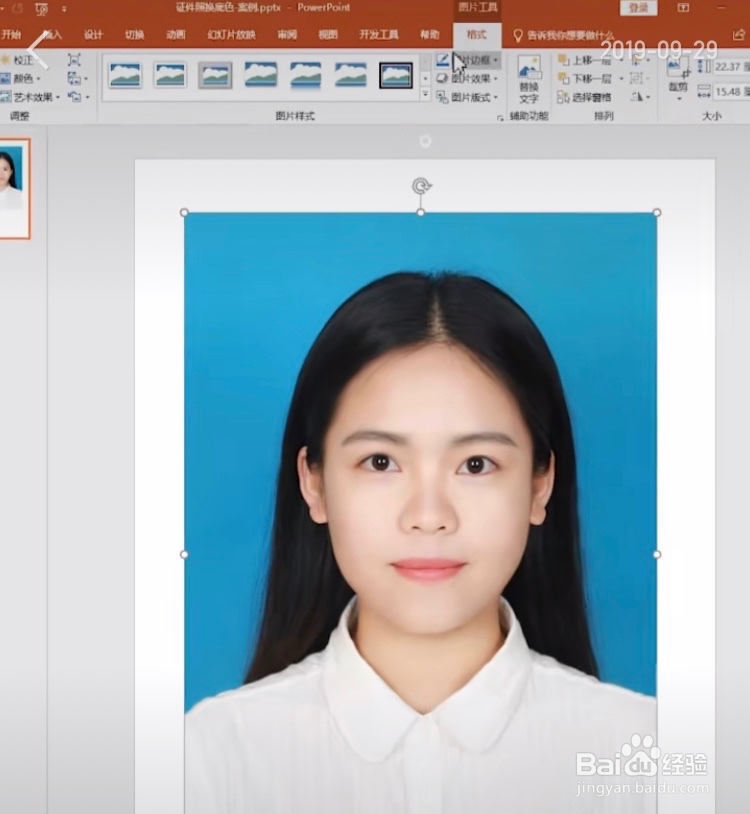Screen dimensions: 750x814
Task: Click the top-middle resize handle of photo
Action: 421,212
